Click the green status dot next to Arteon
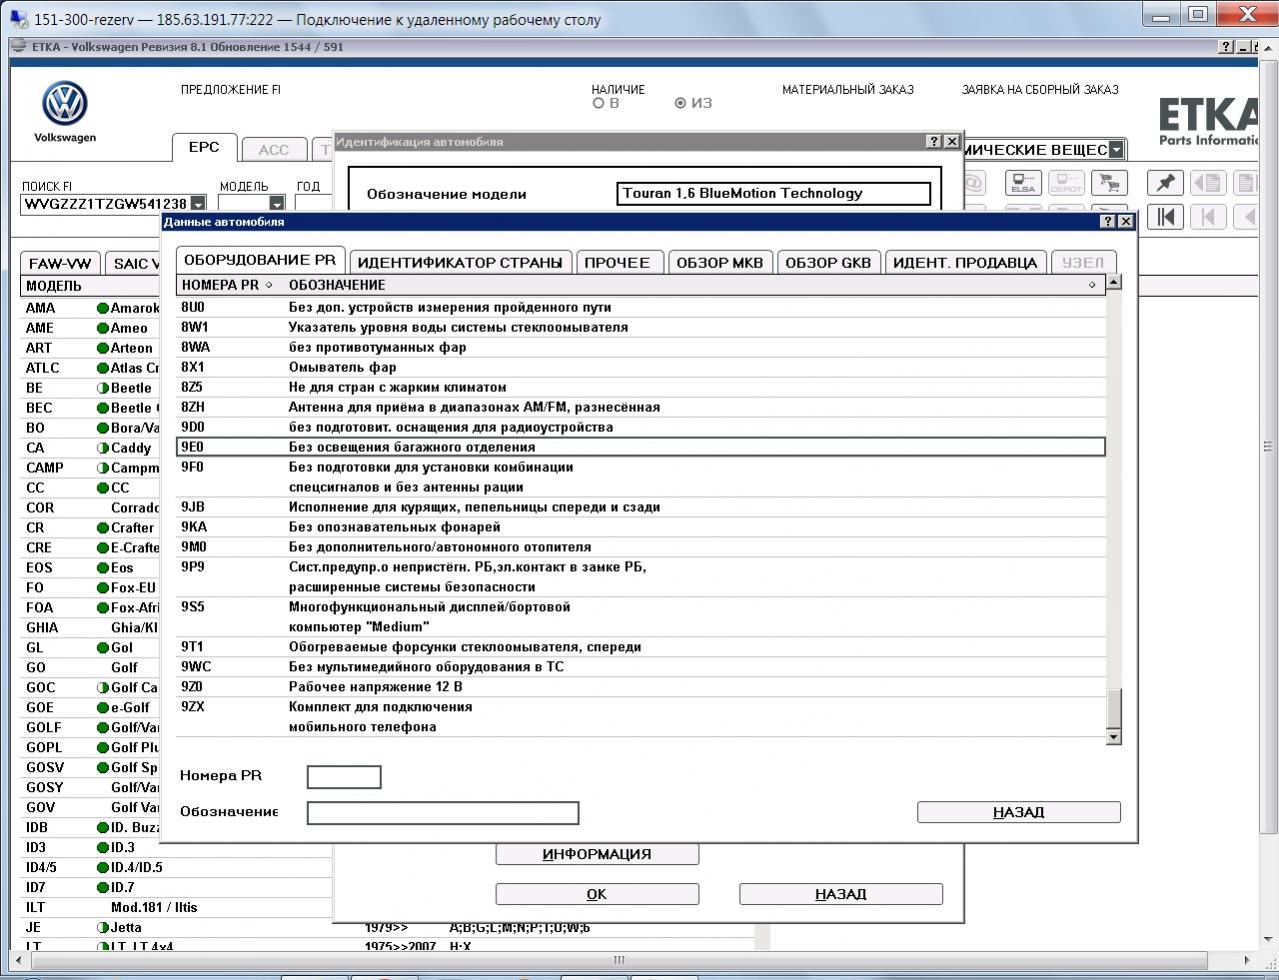 [x=103, y=348]
